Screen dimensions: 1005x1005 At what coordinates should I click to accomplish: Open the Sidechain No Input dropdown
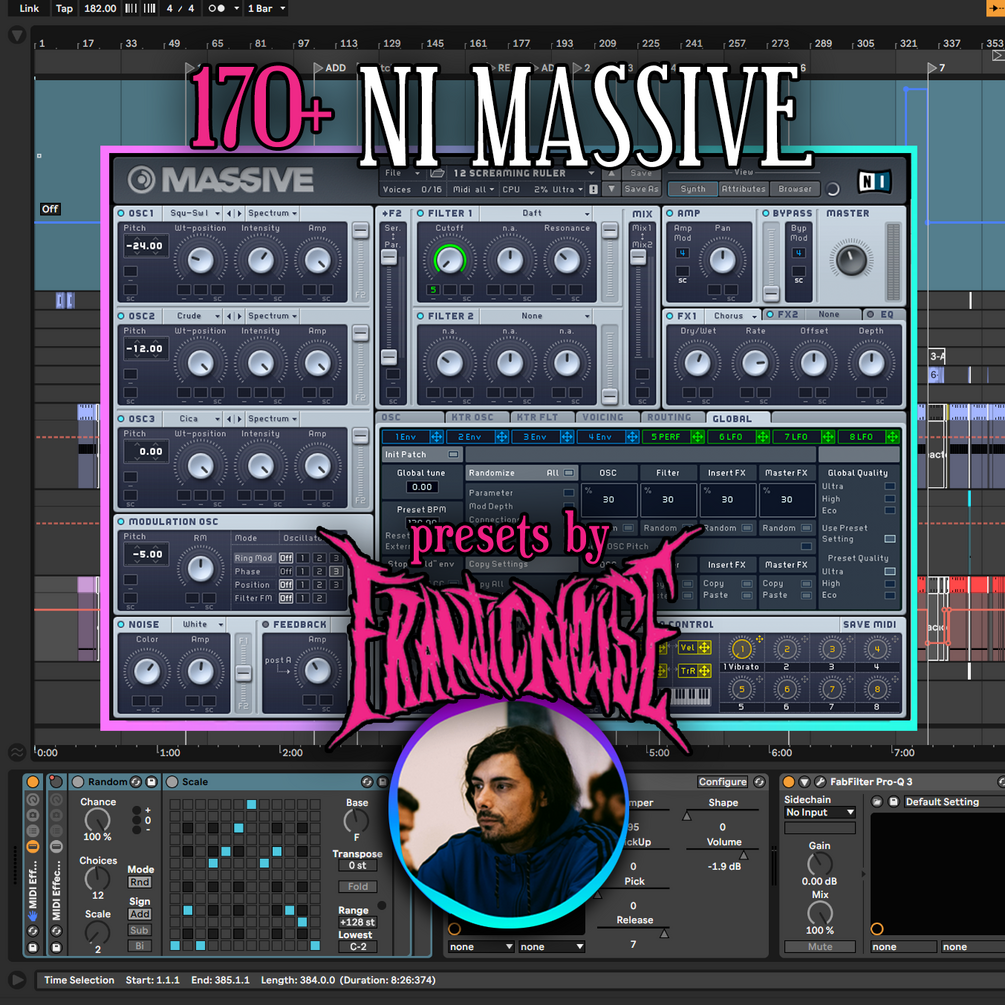(820, 812)
